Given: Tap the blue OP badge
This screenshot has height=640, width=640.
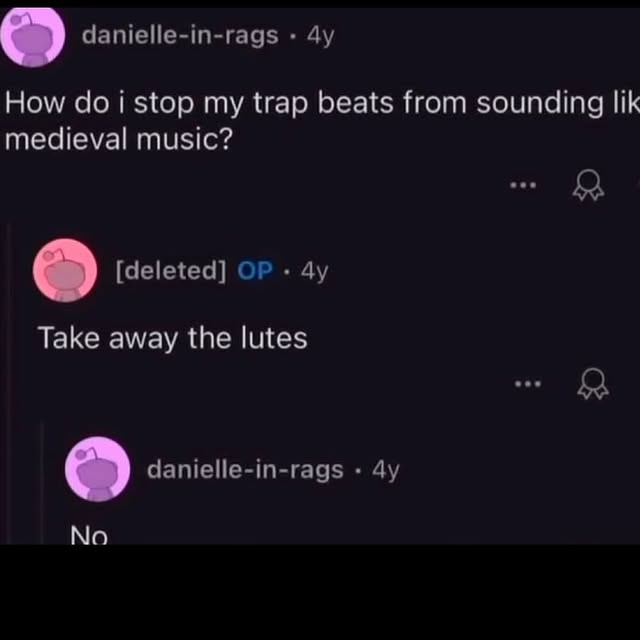Looking at the screenshot, I should pyautogui.click(x=255, y=270).
